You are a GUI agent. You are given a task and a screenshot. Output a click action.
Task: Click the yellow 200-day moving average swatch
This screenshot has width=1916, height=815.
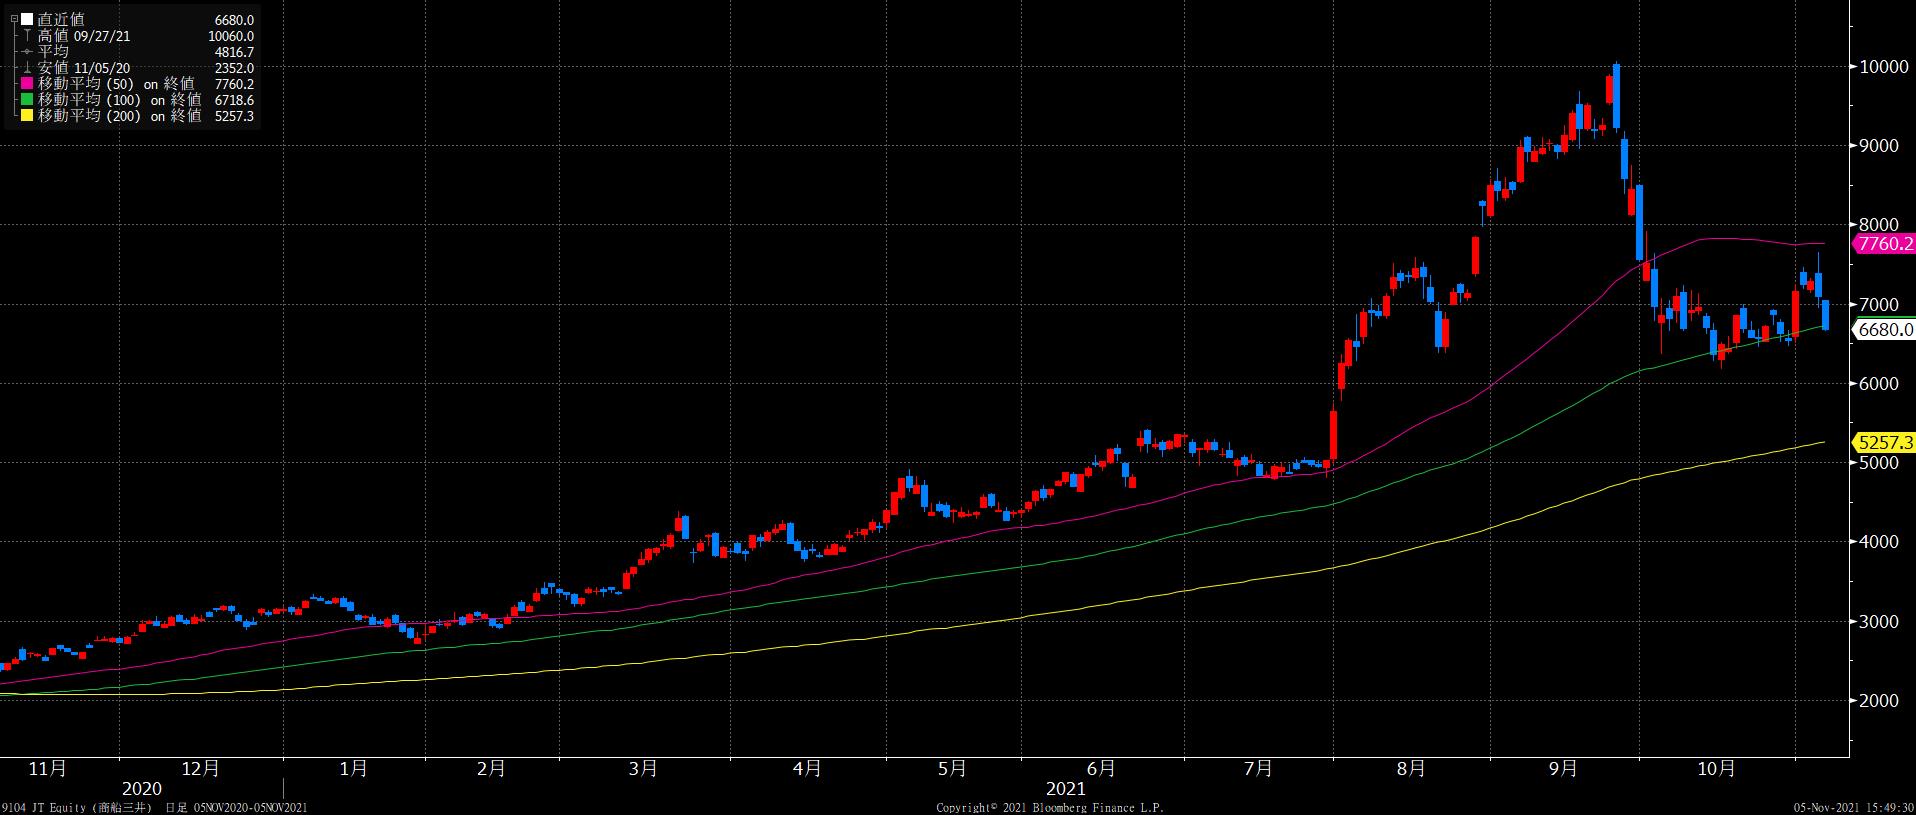[27, 116]
